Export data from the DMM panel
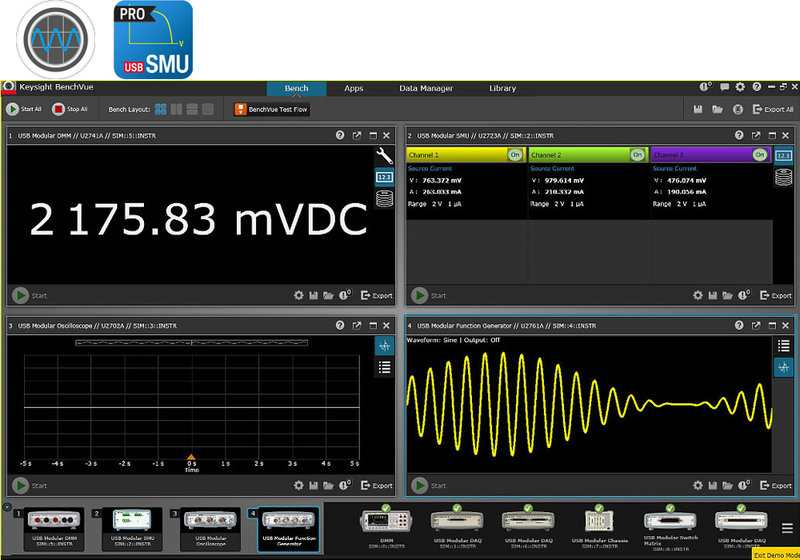 coord(377,295)
